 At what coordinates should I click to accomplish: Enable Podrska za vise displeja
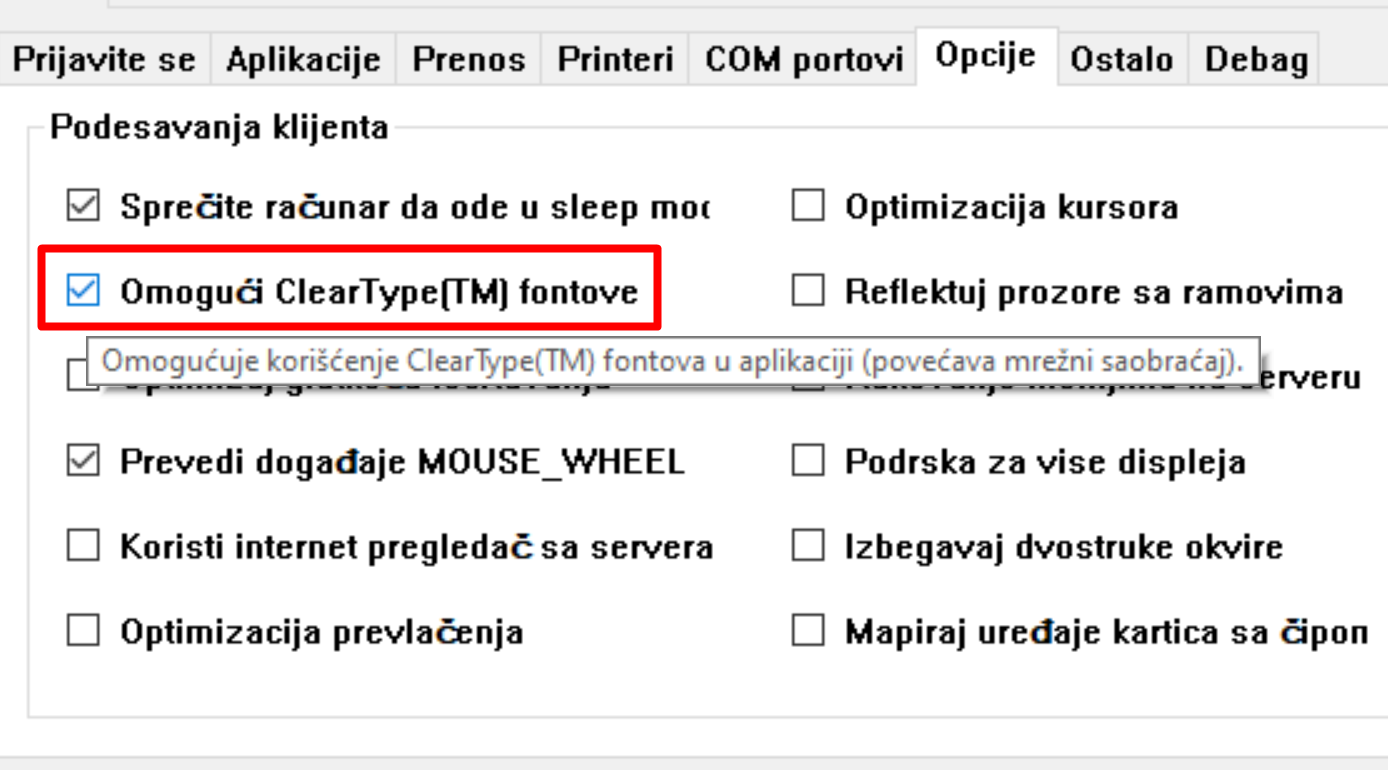808,461
